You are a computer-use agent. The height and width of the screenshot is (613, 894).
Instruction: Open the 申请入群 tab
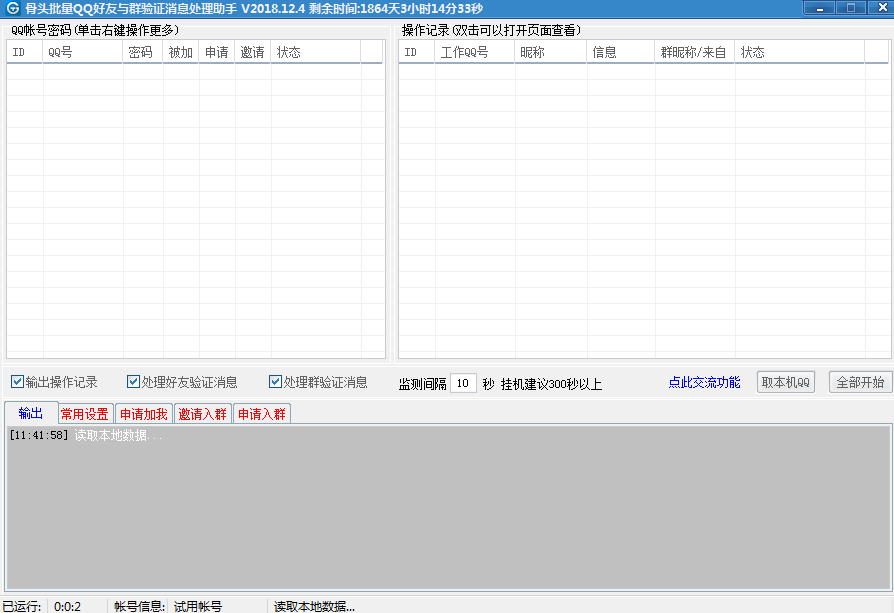(x=262, y=414)
